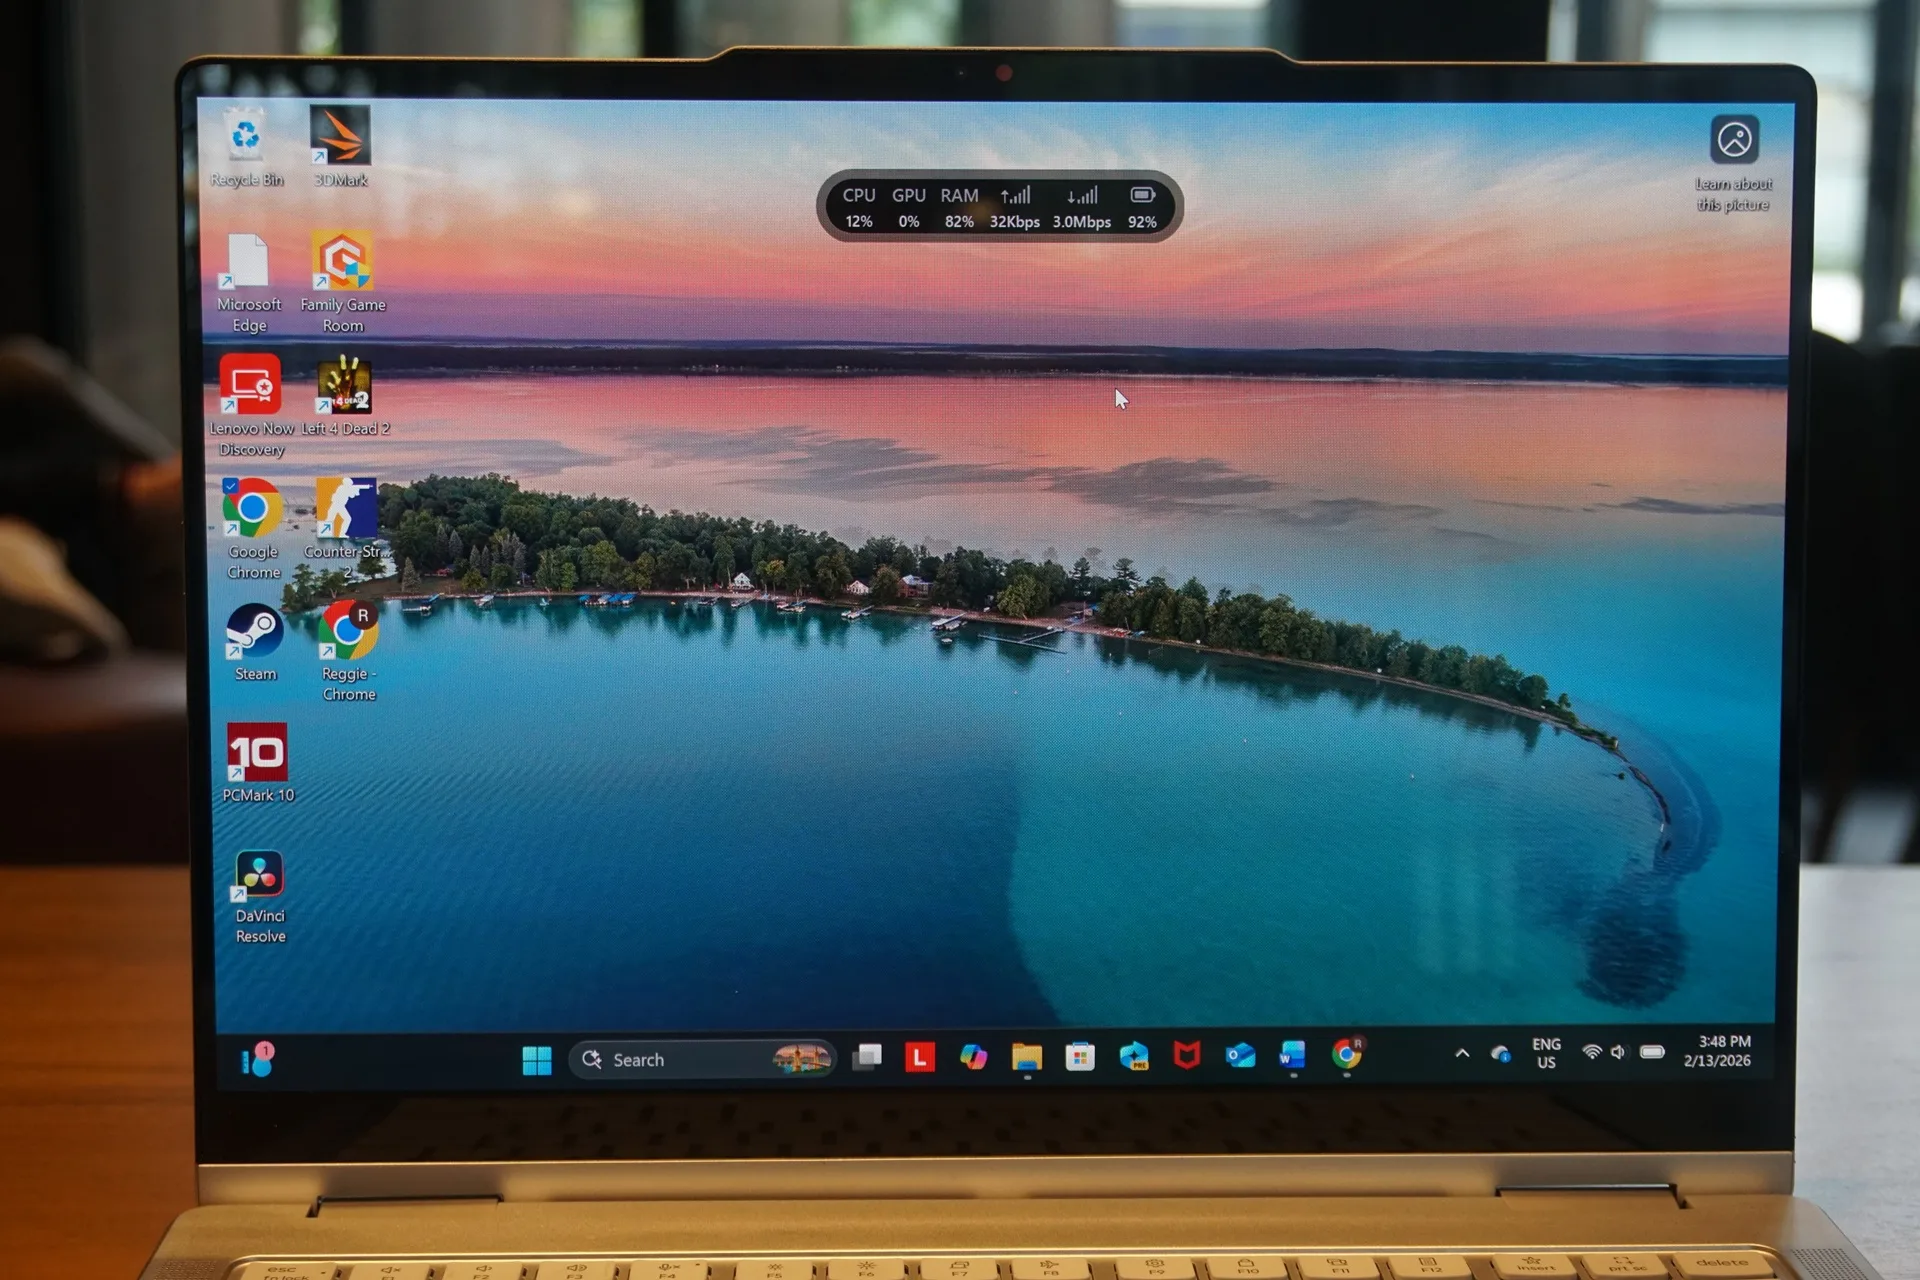
Task: Click the speaker volume tray icon
Action: (x=1618, y=1052)
